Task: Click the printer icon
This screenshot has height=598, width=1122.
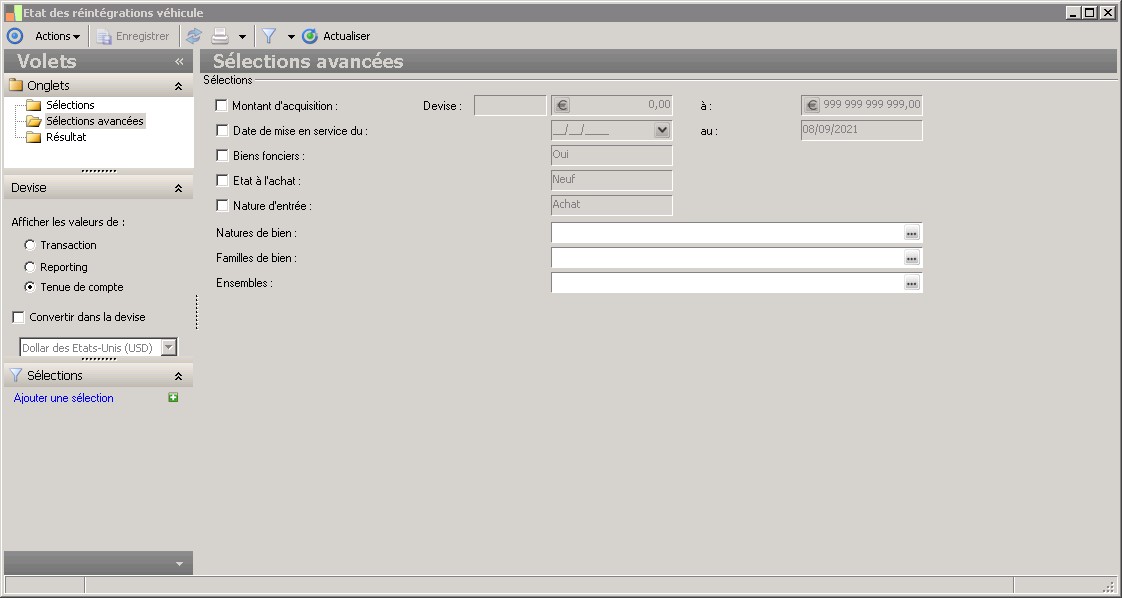Action: [x=220, y=36]
